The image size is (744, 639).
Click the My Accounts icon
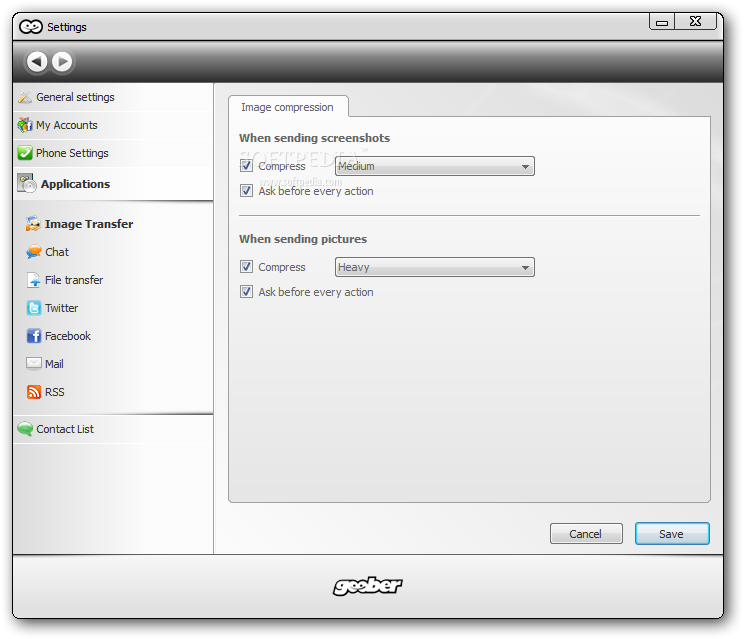pos(25,125)
